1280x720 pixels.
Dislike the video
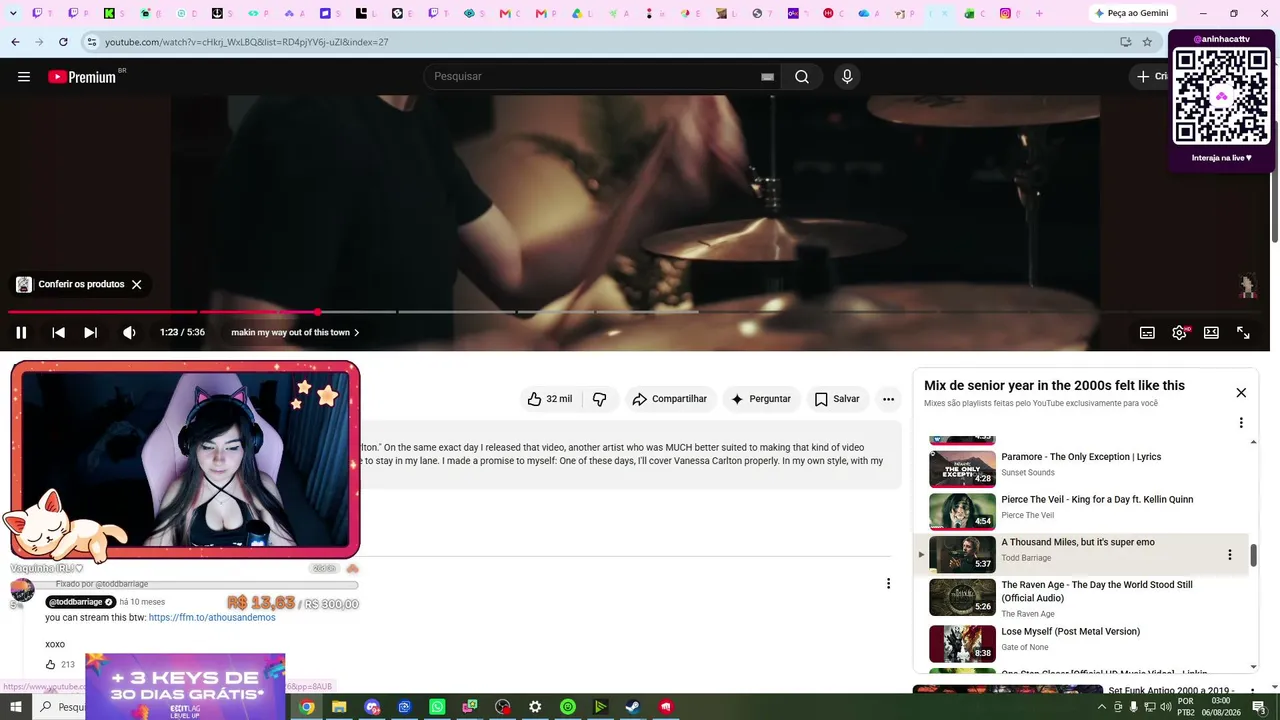(600, 399)
